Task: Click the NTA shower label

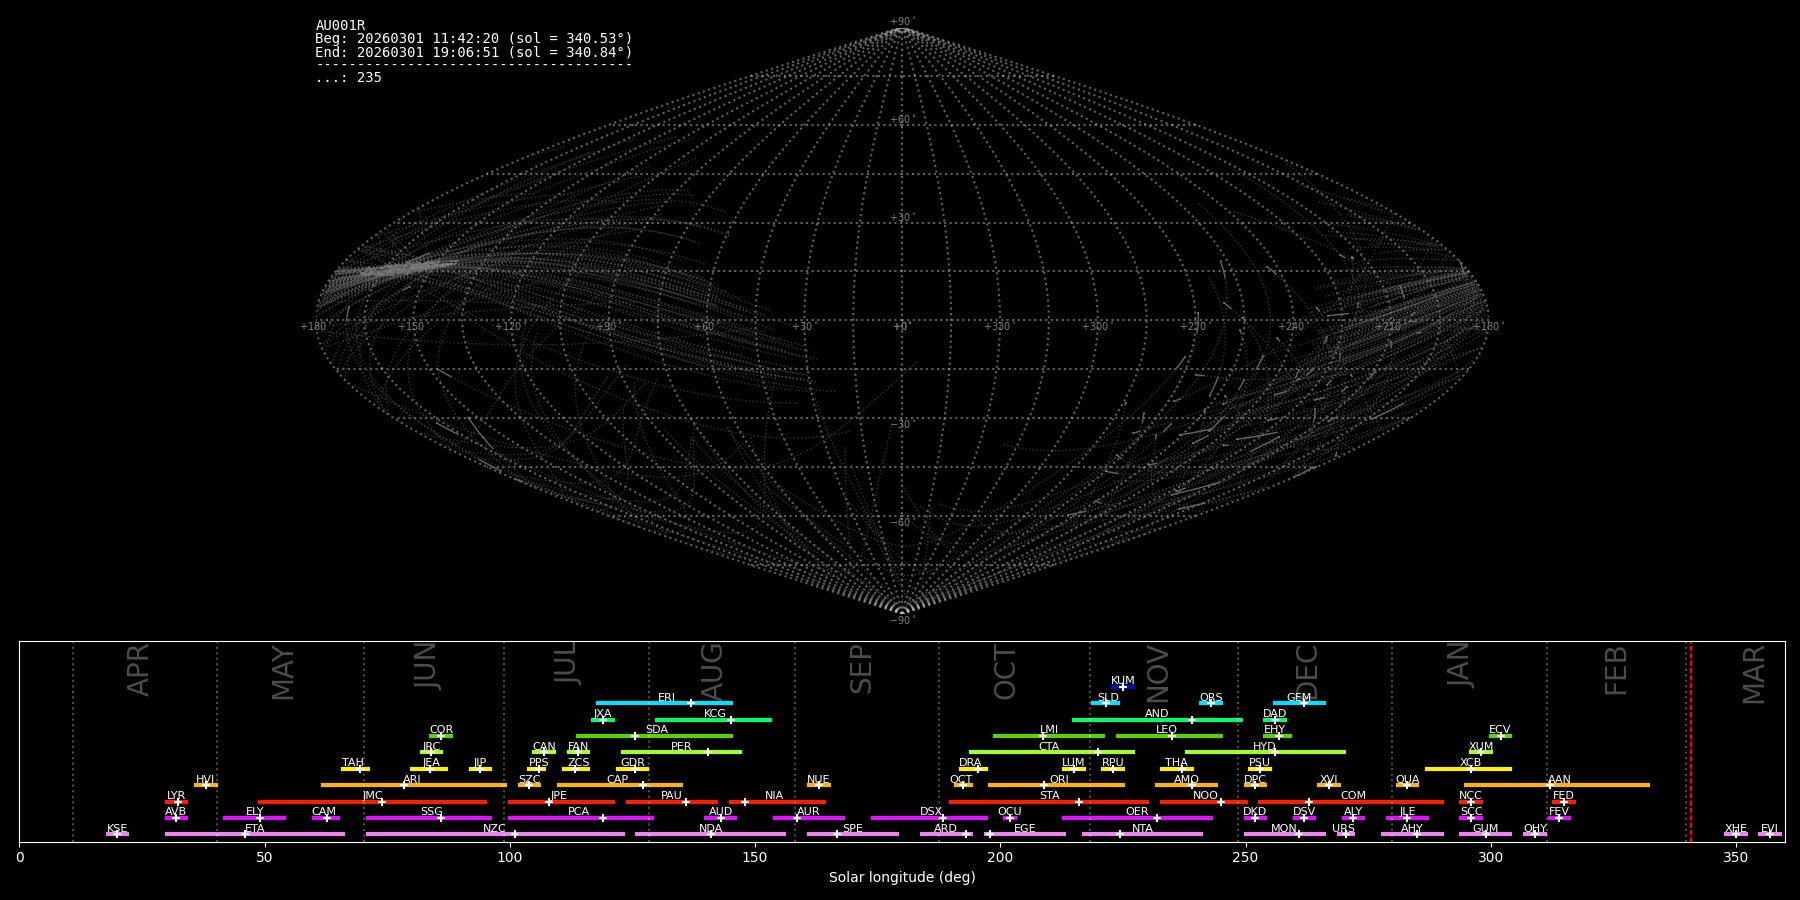Action: 1143,829
